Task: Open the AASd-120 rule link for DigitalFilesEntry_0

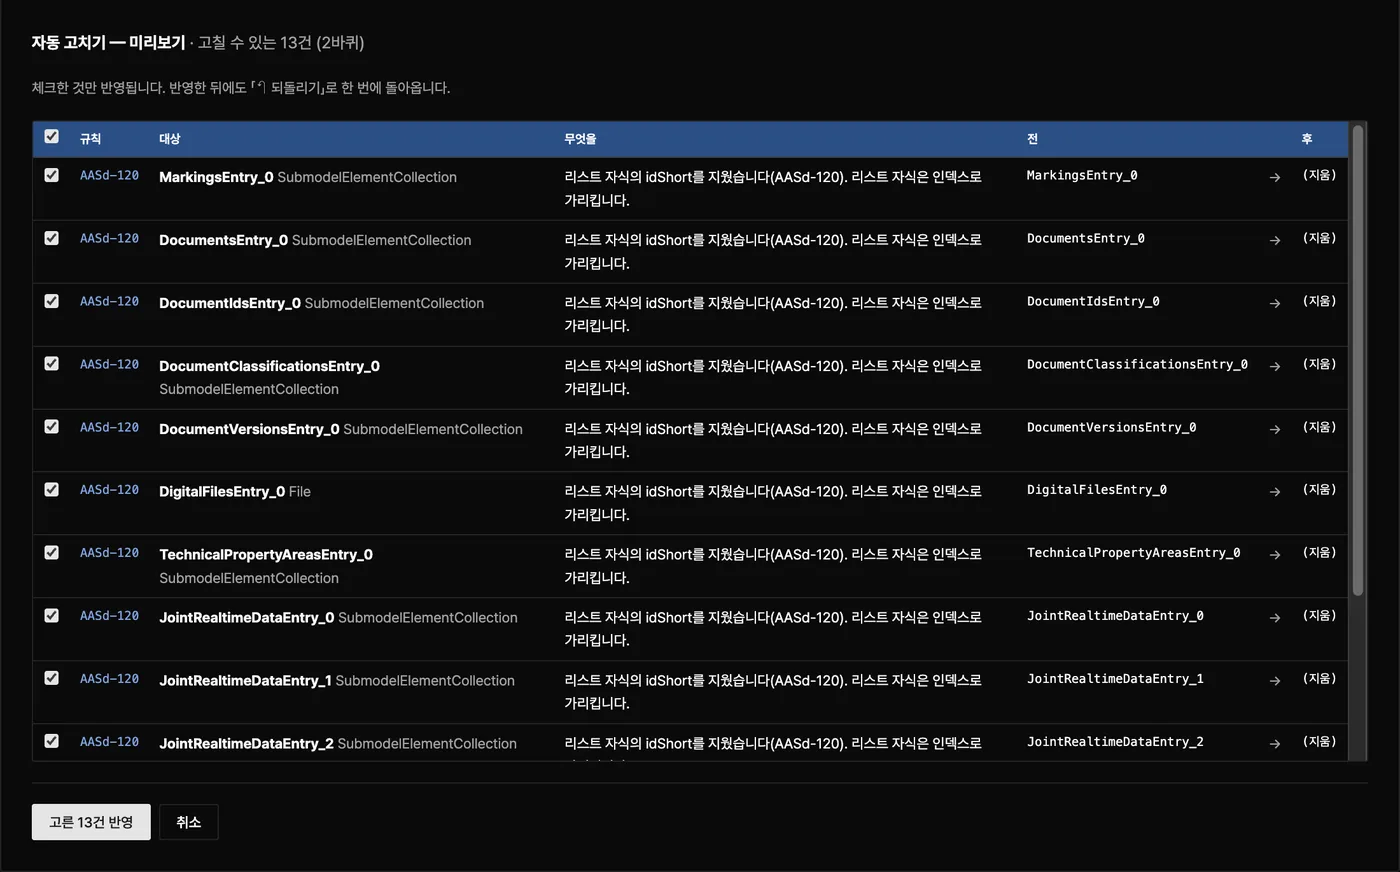Action: coord(110,490)
